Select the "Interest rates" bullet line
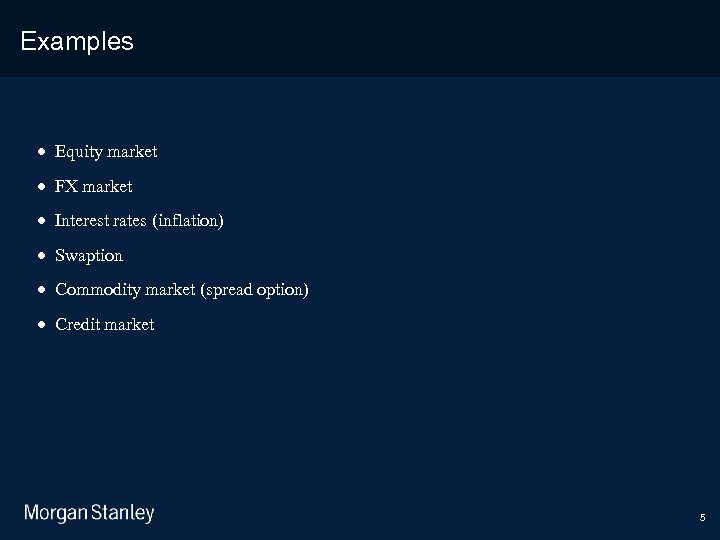This screenshot has width=720, height=540. [x=139, y=220]
